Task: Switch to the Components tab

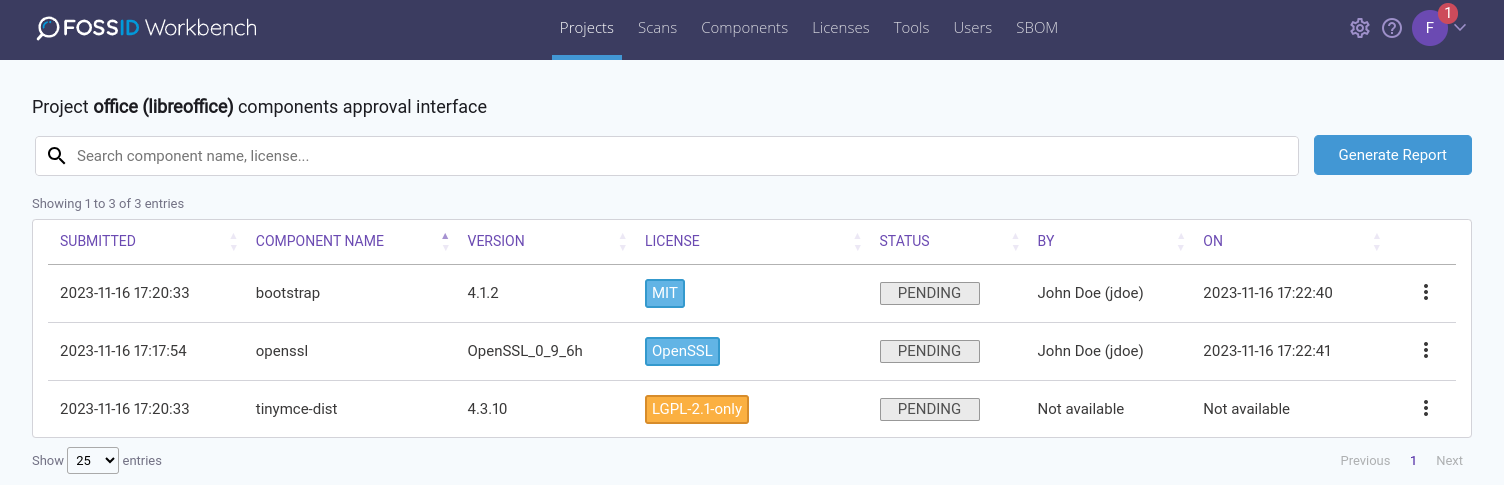Action: [744, 28]
